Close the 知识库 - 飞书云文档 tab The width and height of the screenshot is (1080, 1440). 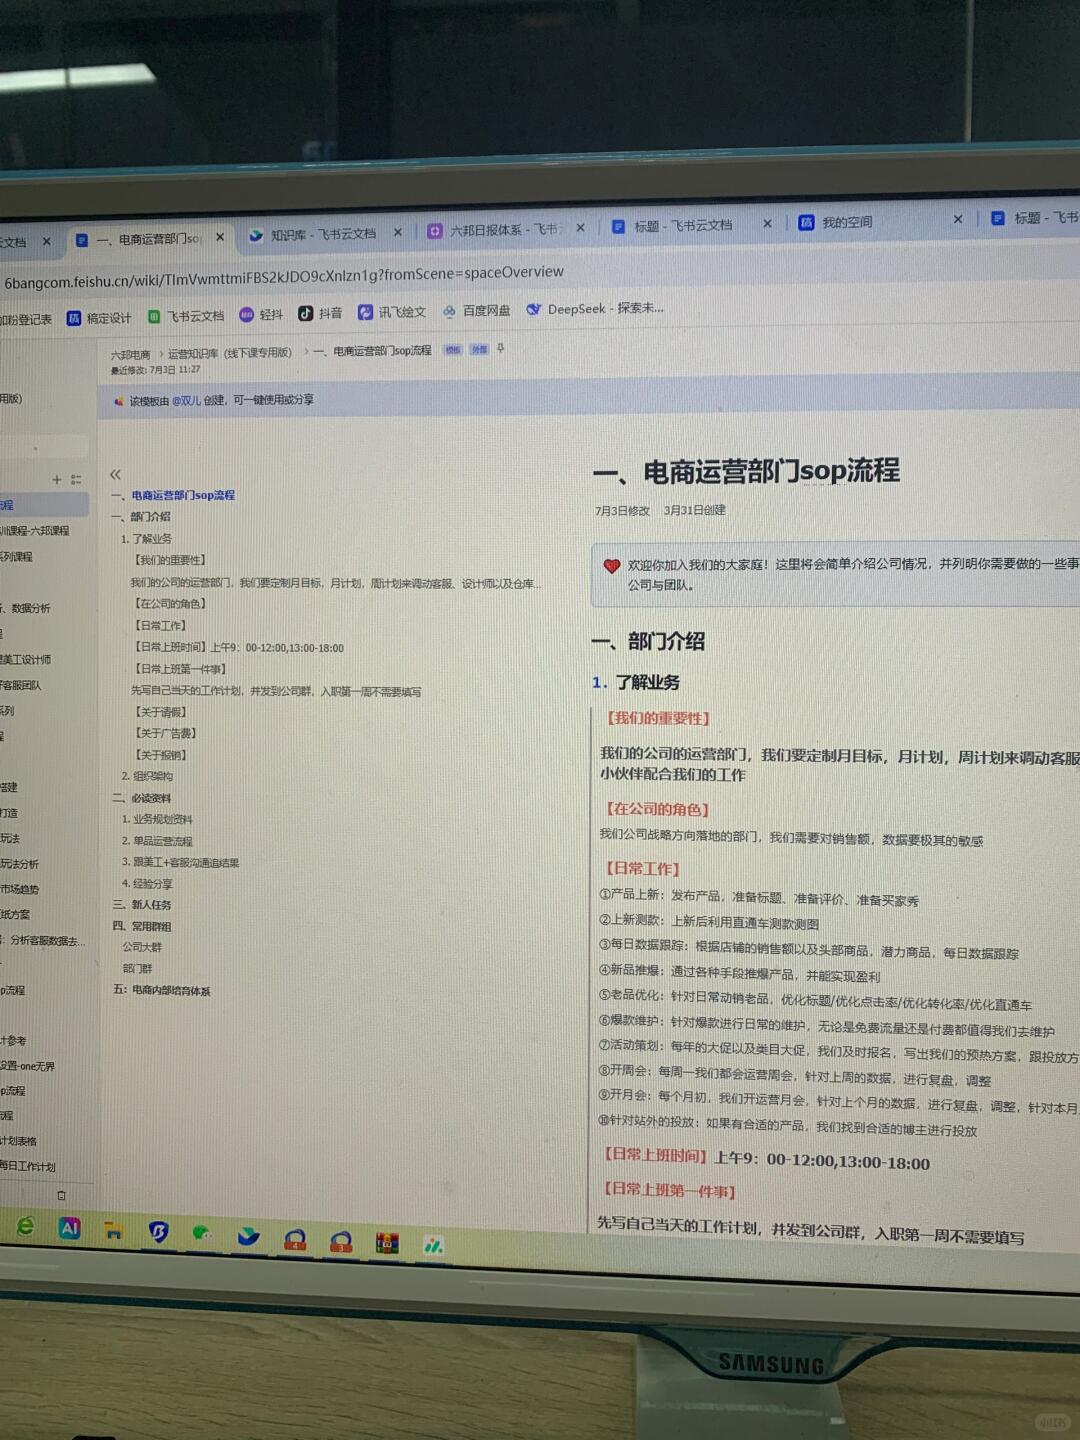398,232
